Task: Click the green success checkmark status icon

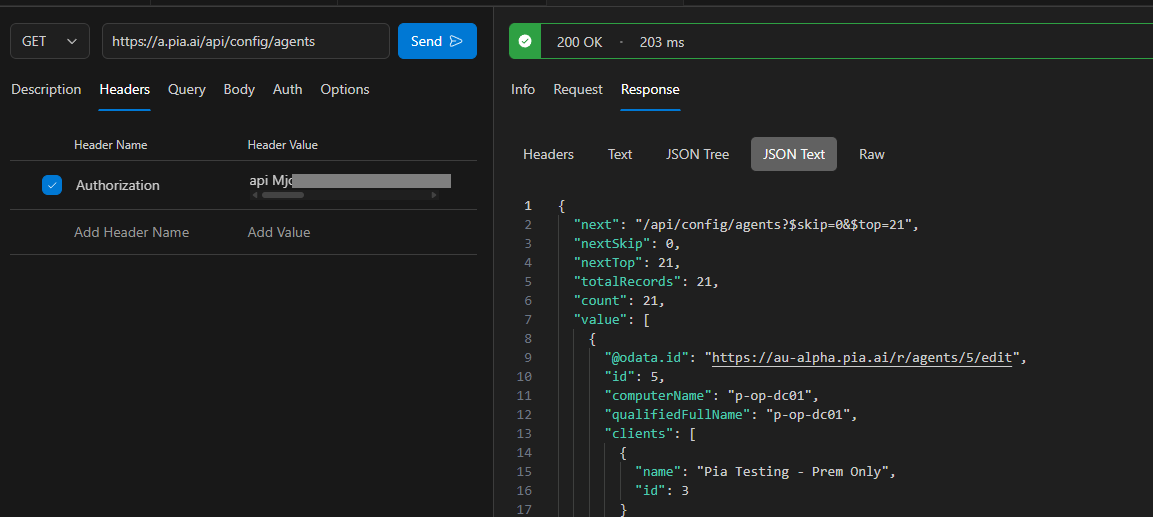Action: click(x=525, y=42)
